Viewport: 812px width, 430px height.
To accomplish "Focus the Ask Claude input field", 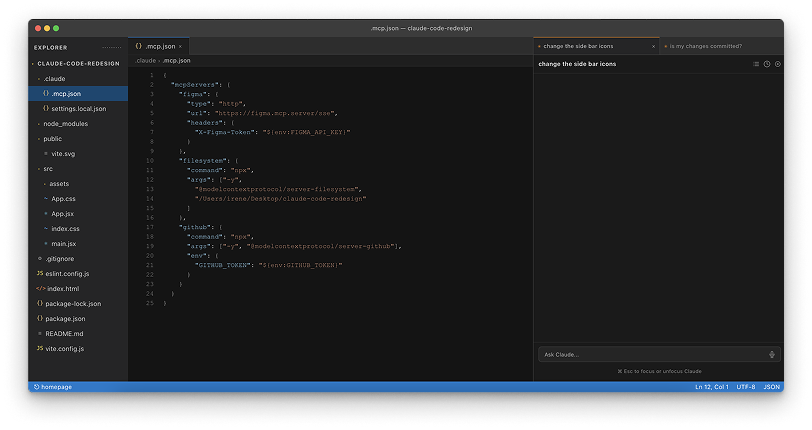I will pos(659,354).
